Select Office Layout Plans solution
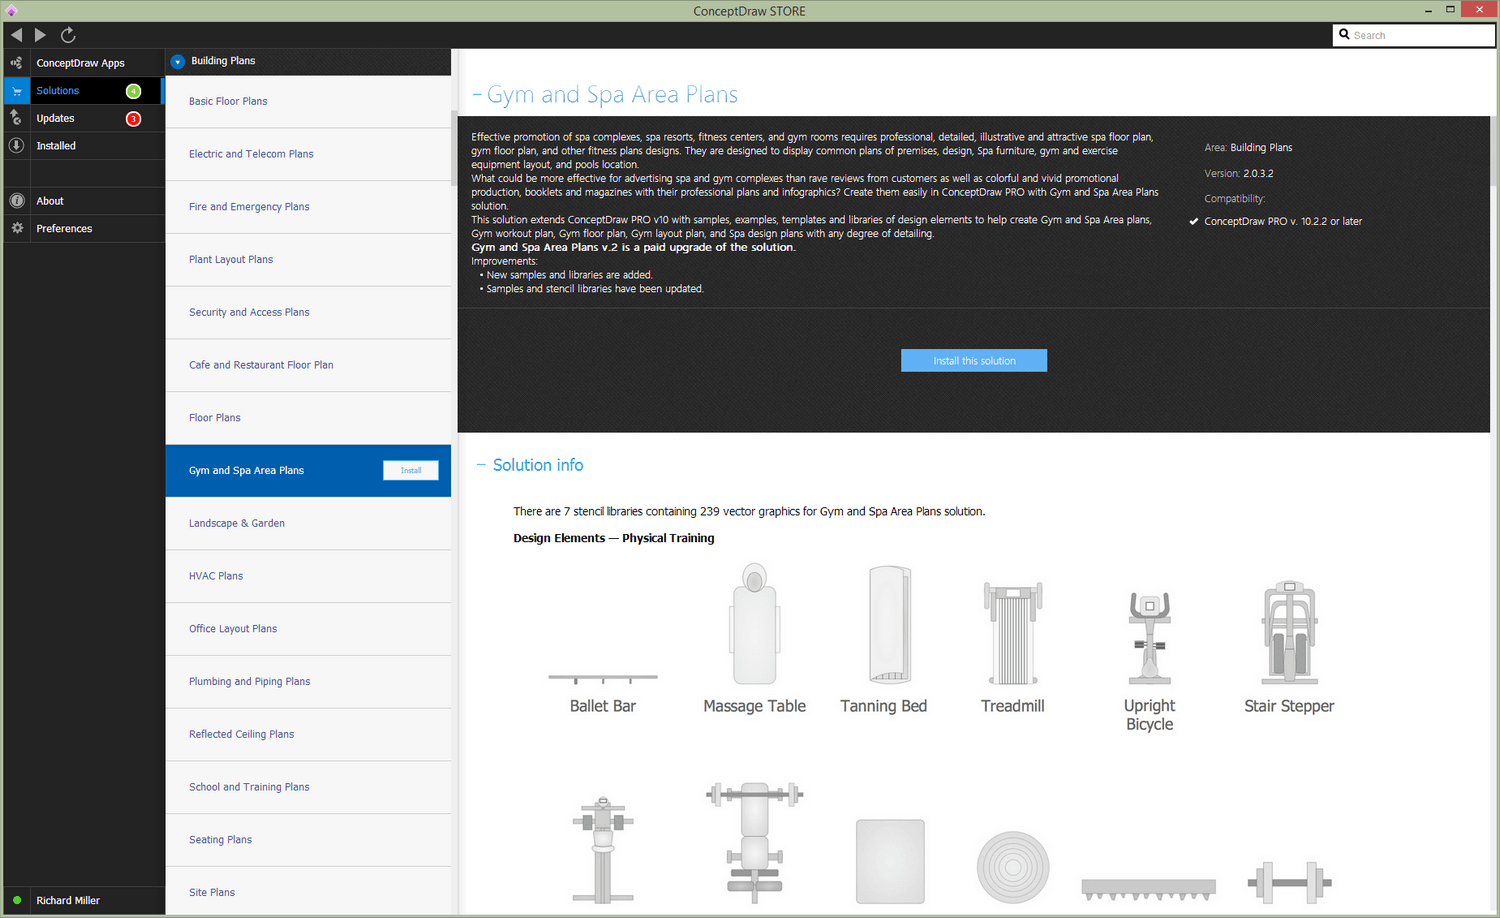This screenshot has height=918, width=1500. [308, 629]
